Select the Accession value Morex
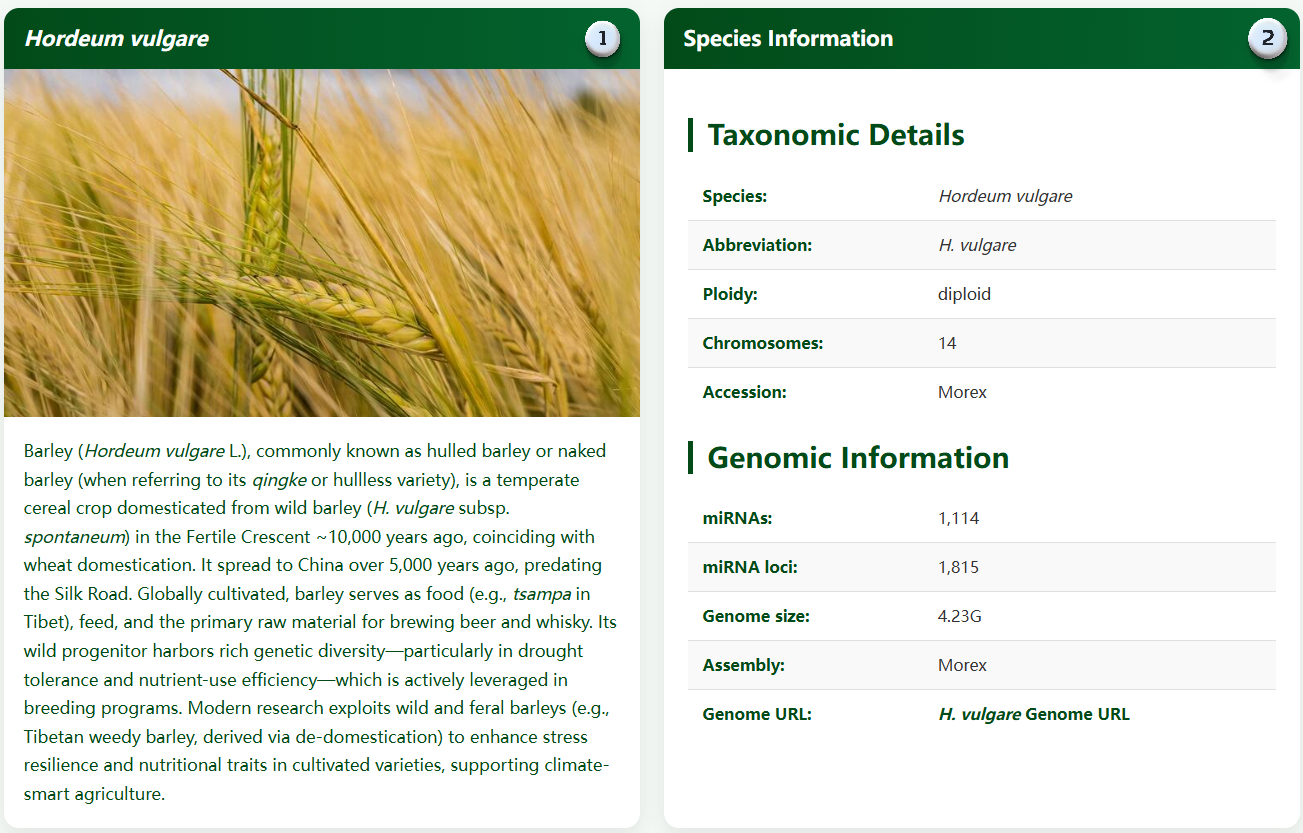Image resolution: width=1303 pixels, height=833 pixels. [962, 392]
